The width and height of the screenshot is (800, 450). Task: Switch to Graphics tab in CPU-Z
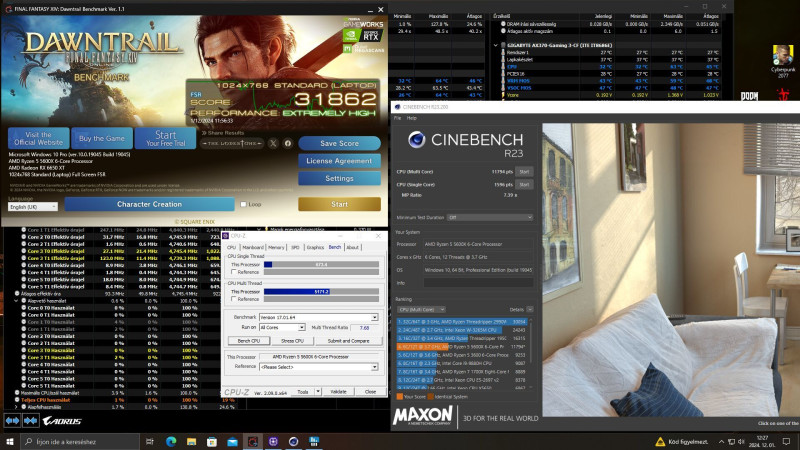(x=315, y=247)
